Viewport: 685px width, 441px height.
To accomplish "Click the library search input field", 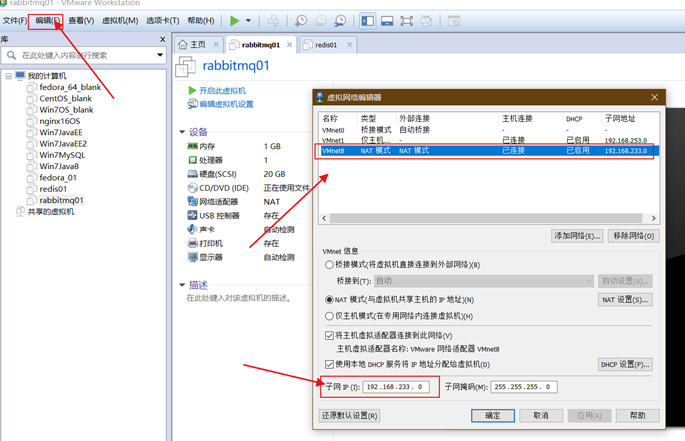I will click(85, 55).
